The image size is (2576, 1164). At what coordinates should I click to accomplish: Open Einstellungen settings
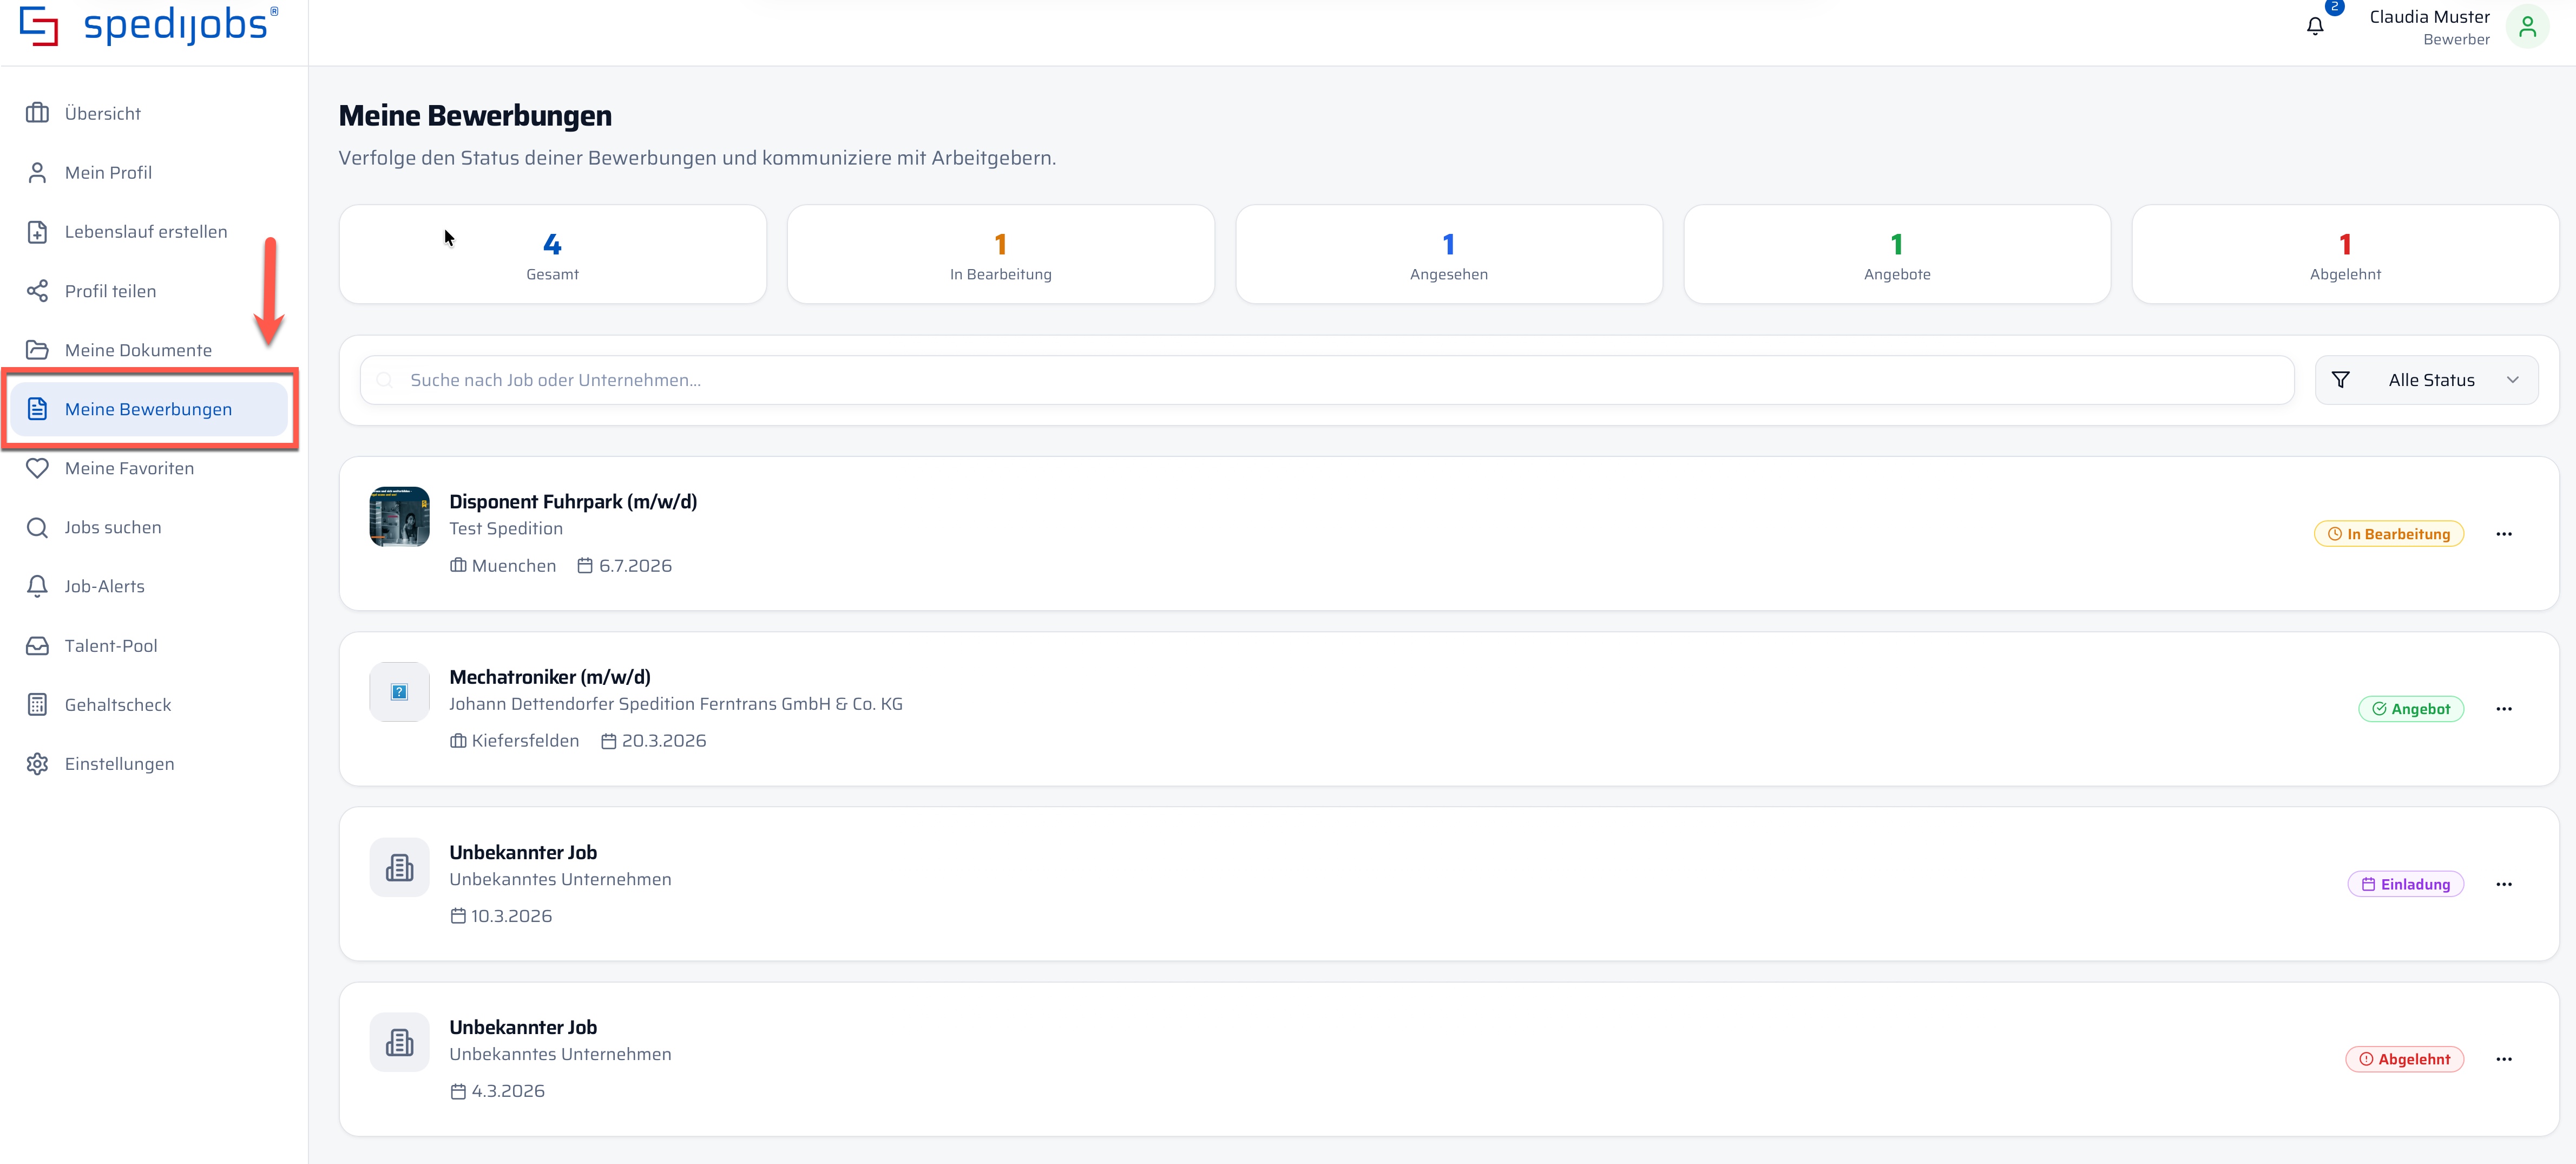coord(149,764)
